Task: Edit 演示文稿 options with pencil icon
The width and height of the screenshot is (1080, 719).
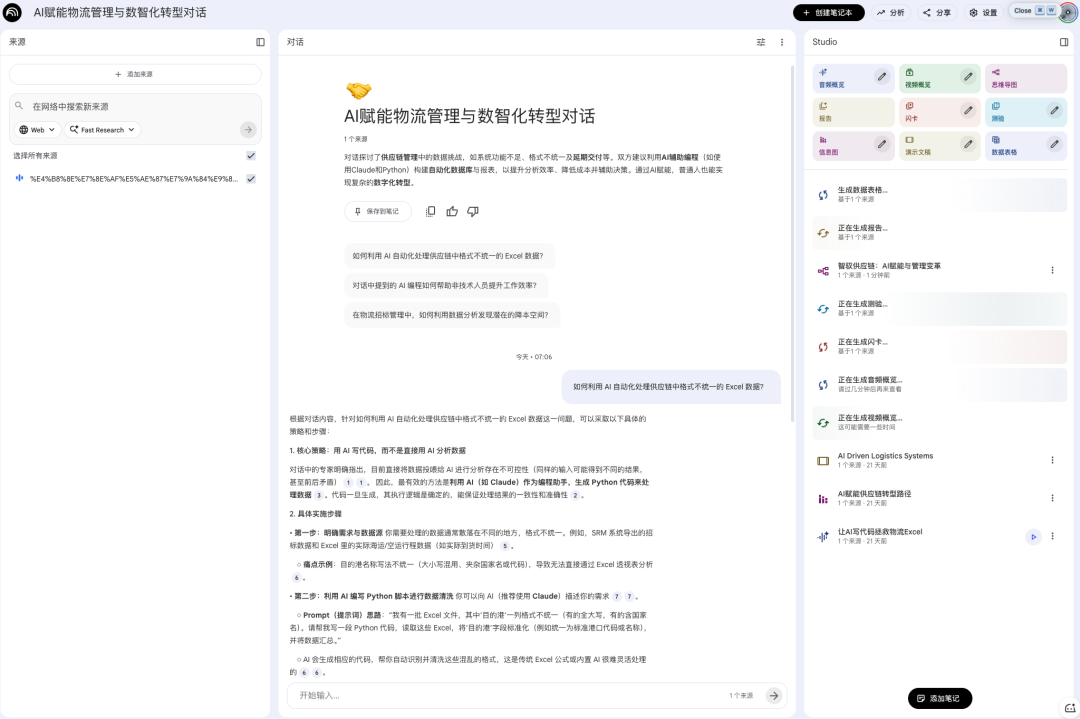Action: coord(968,144)
